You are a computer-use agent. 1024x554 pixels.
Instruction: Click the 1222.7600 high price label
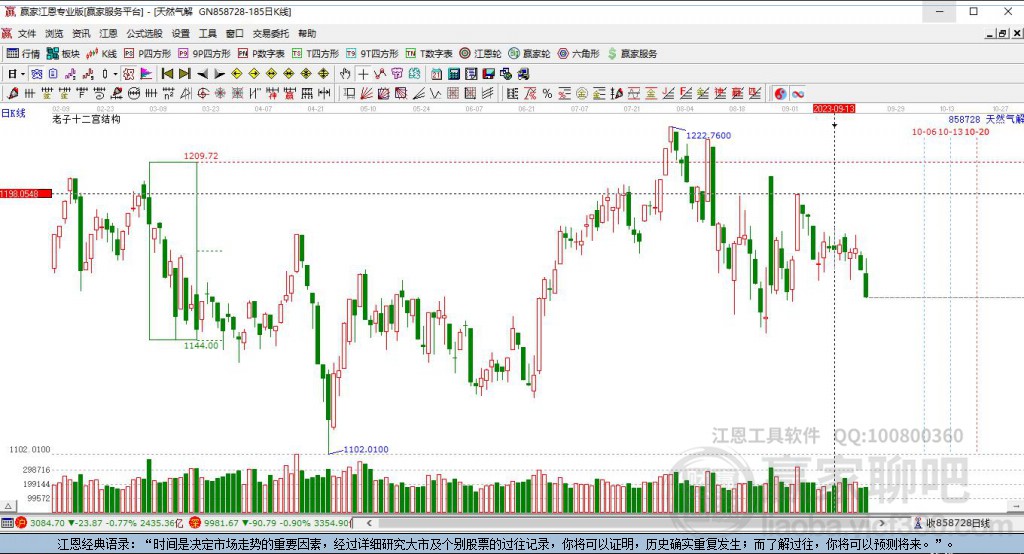tap(709, 135)
